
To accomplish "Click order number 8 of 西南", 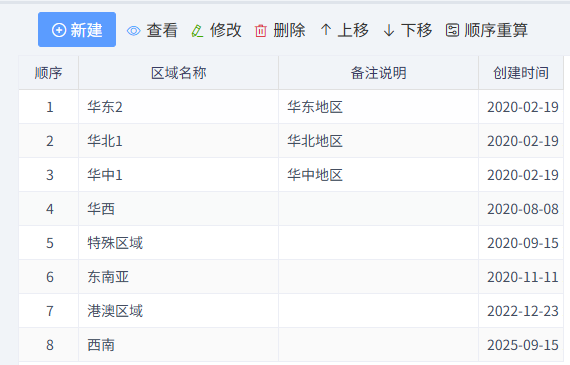I will click(x=50, y=345).
